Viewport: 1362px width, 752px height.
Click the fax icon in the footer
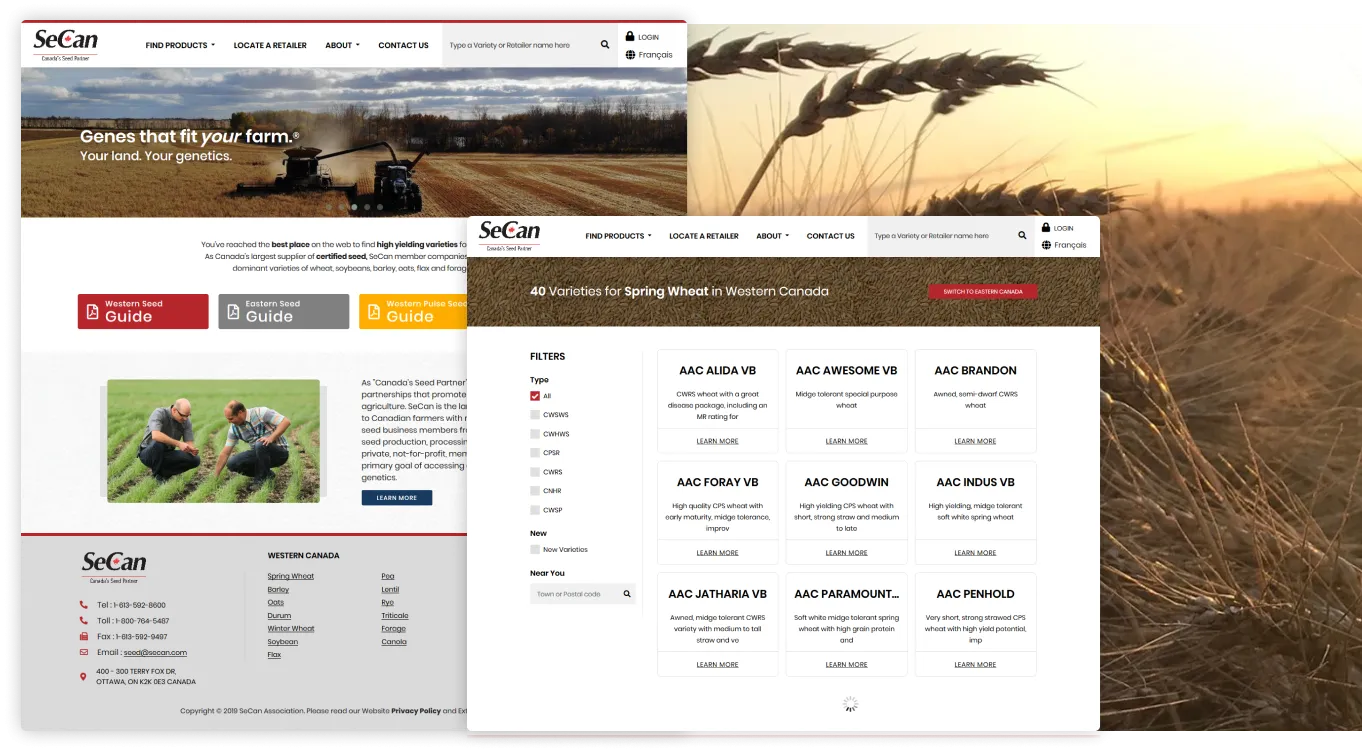[83, 637]
